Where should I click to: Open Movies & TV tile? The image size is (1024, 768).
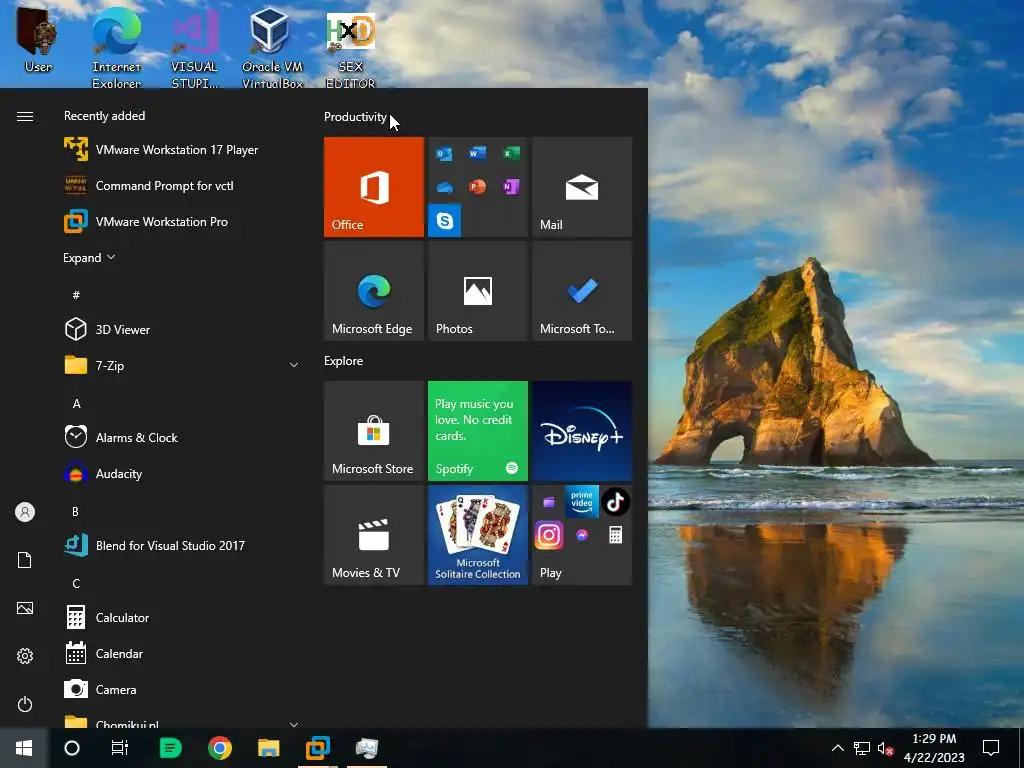[374, 535]
